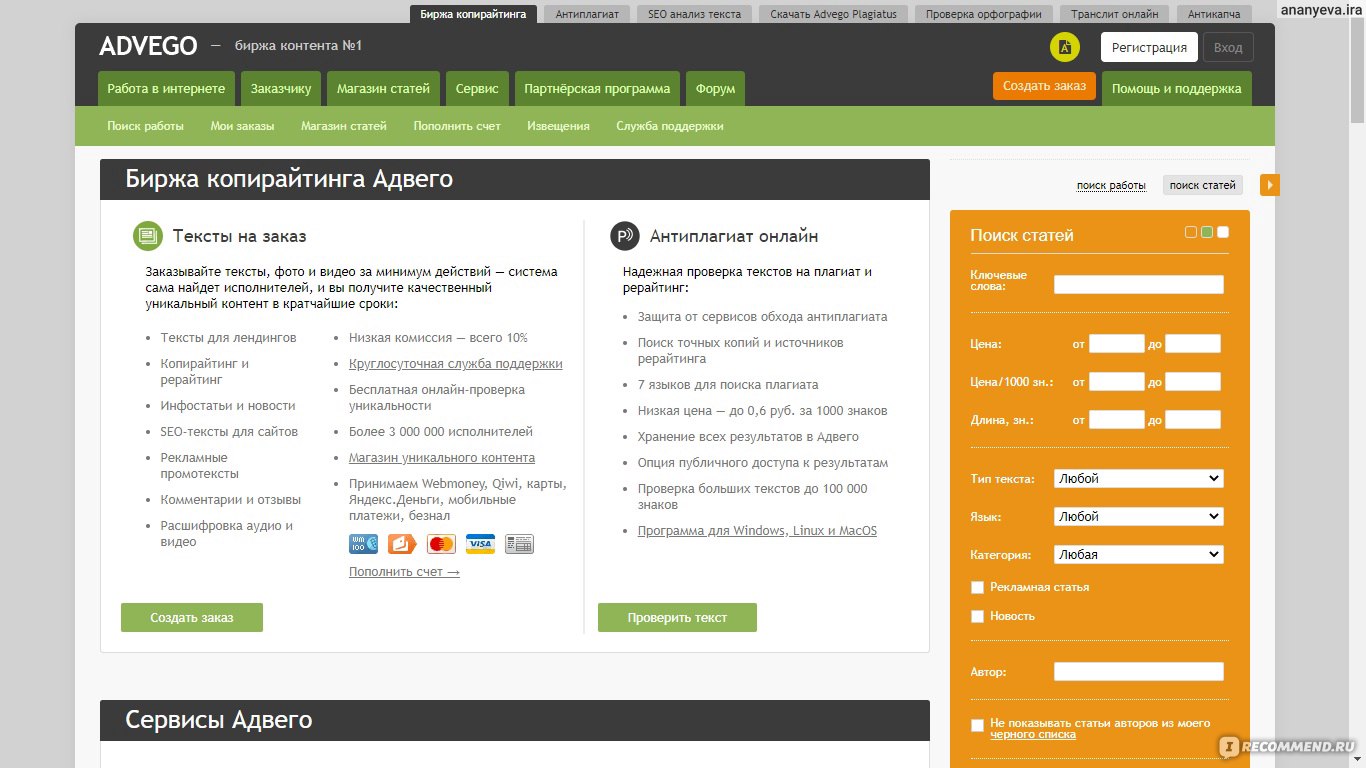Open Служба поддержки in the submenu
Image resolution: width=1366 pixels, height=768 pixels.
click(x=670, y=126)
